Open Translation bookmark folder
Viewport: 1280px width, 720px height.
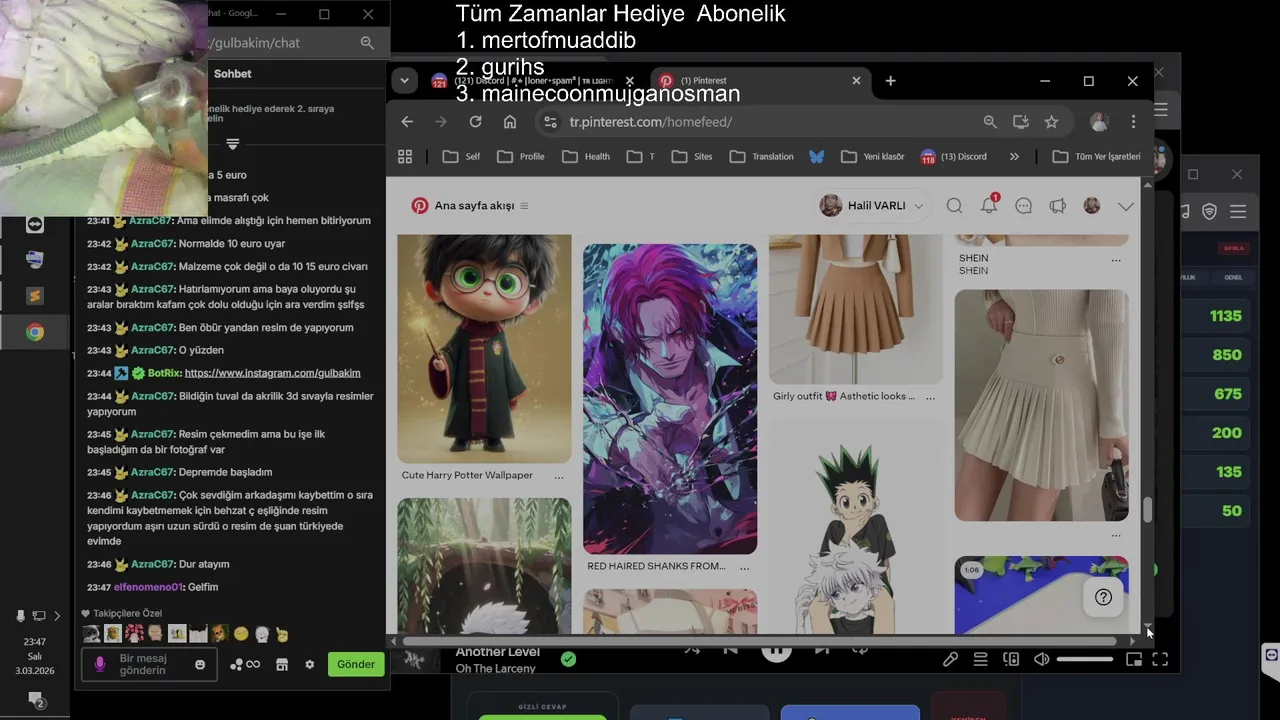pos(762,156)
